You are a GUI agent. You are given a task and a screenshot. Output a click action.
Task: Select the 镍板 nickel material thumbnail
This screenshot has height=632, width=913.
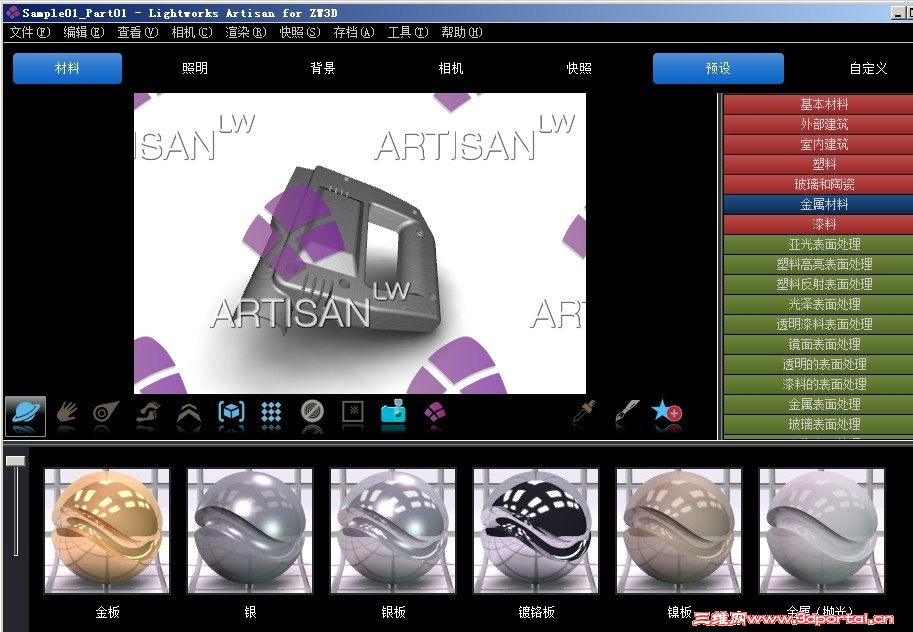pos(679,531)
